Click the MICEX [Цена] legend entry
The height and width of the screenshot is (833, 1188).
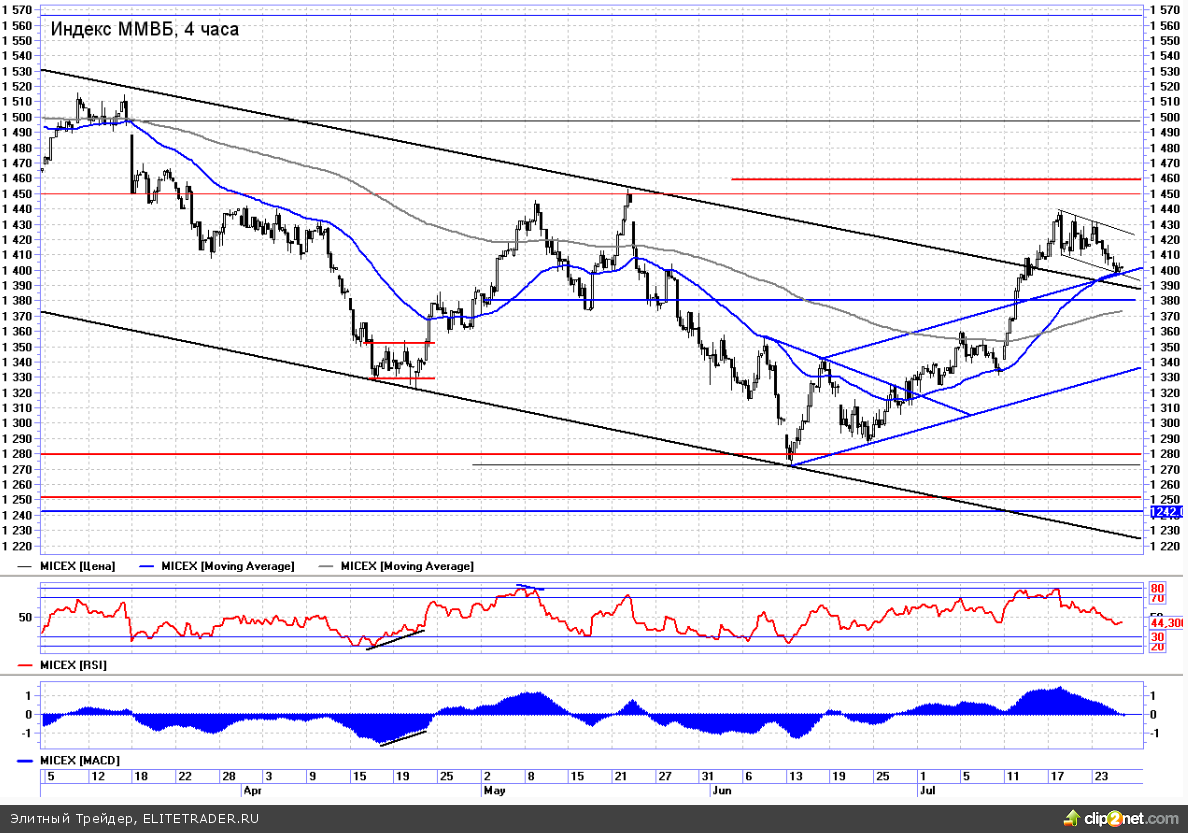coord(77,566)
